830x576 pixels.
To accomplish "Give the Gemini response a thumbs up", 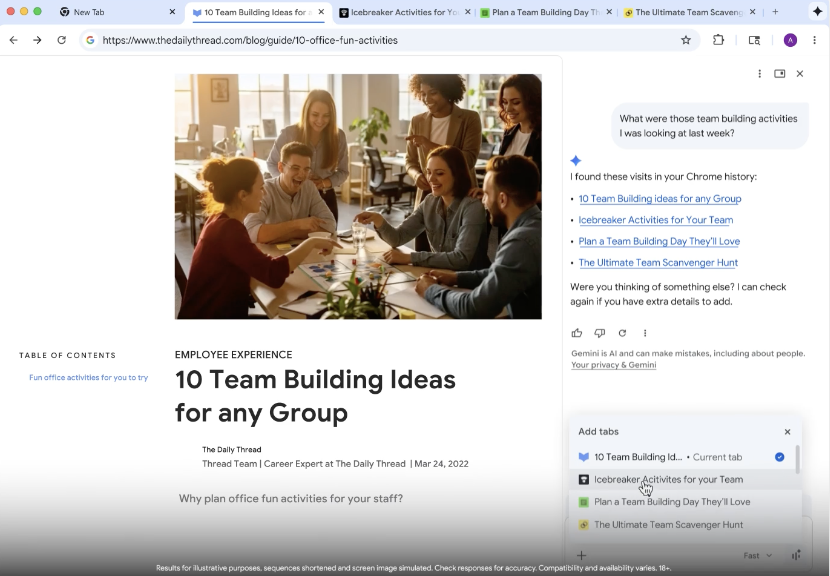I will click(577, 333).
